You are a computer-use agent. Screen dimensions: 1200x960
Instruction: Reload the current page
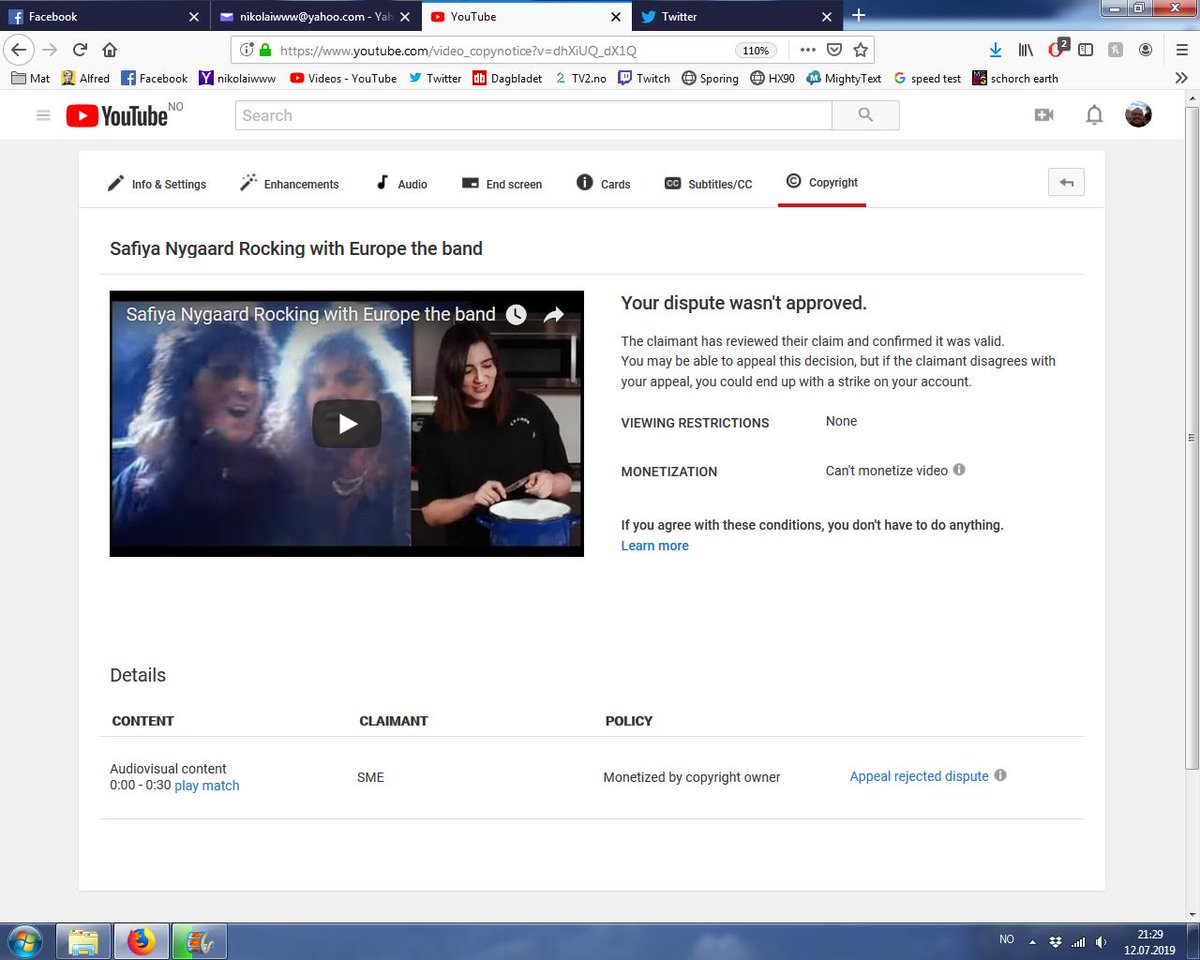tap(80, 50)
